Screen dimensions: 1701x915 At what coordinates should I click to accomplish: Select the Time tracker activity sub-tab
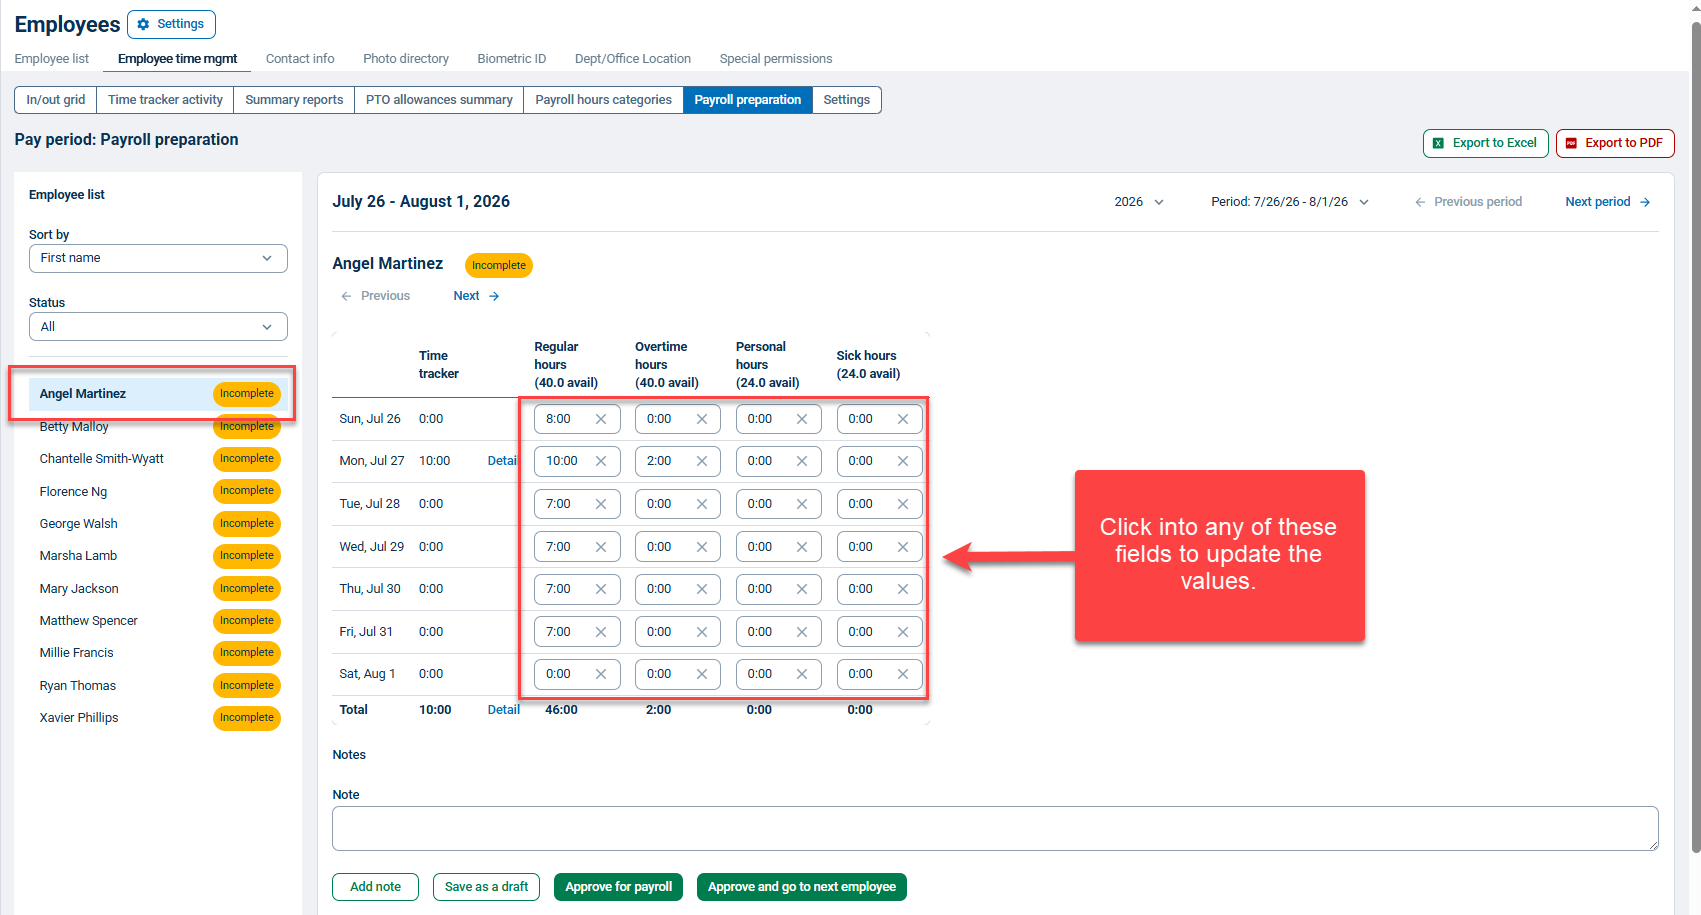point(165,100)
